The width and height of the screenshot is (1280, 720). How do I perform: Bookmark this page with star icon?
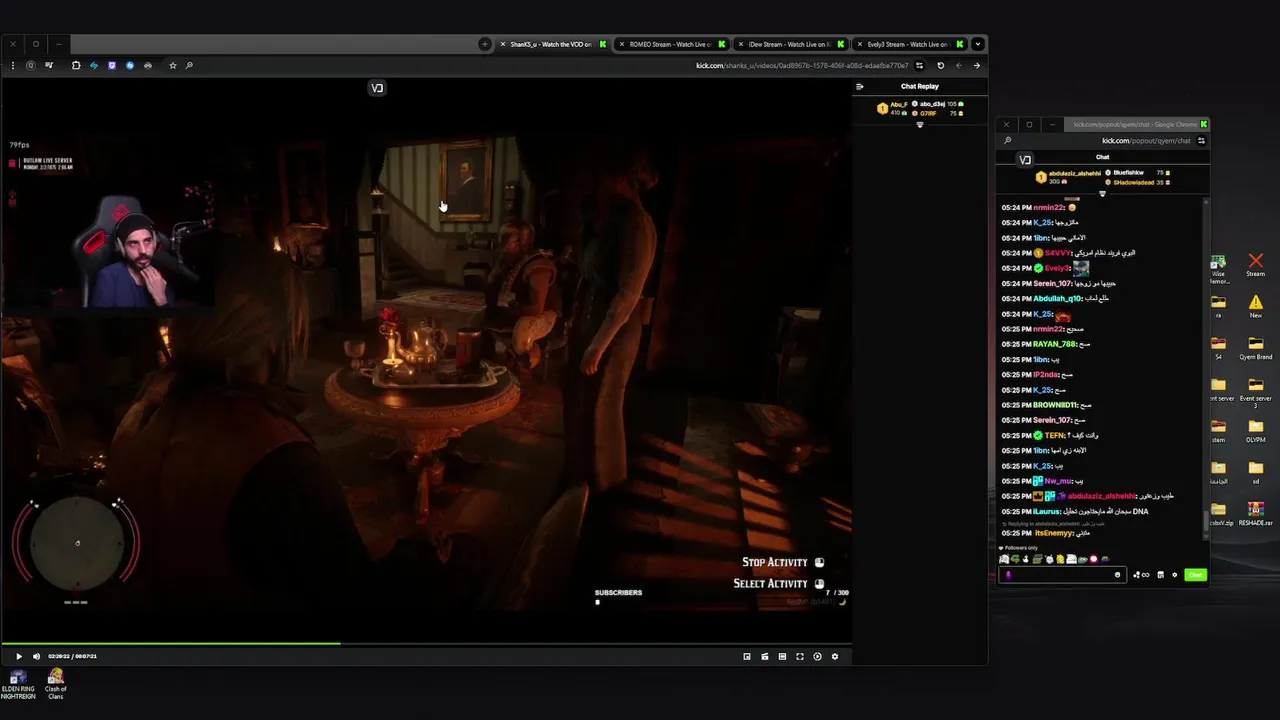click(172, 66)
